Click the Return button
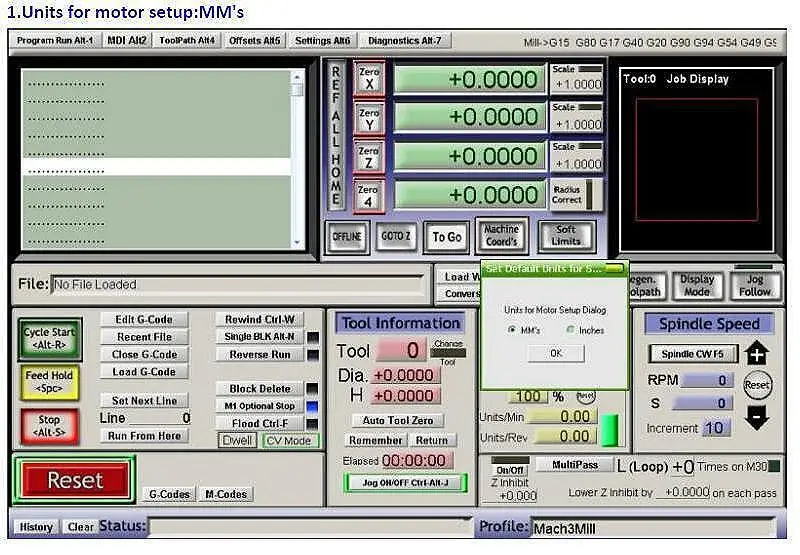Screen dimensions: 800x555 [x=432, y=440]
